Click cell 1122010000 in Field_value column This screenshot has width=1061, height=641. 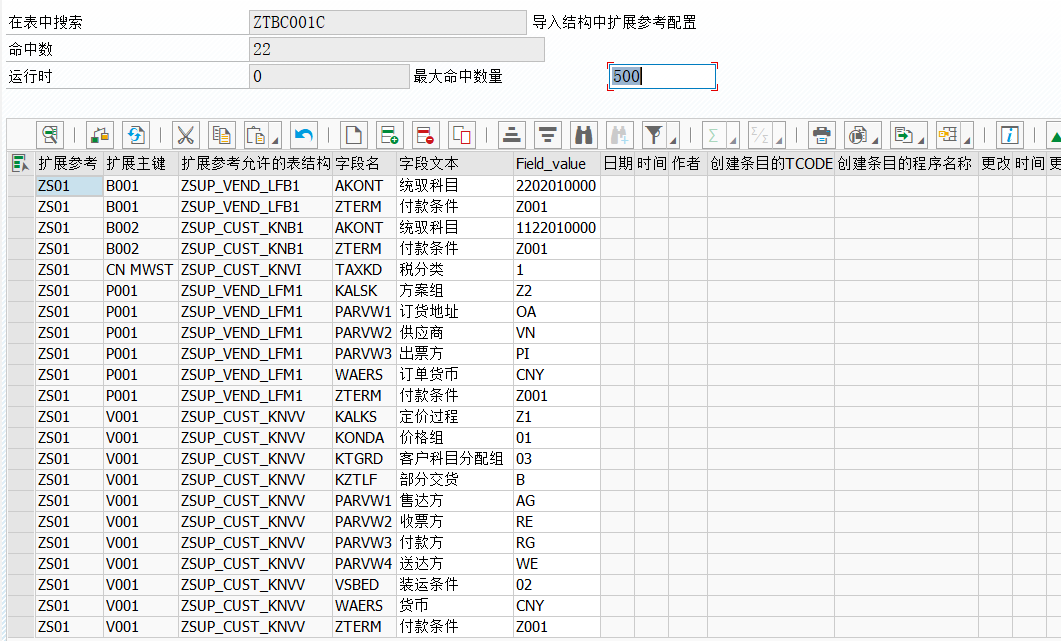[x=556, y=228]
